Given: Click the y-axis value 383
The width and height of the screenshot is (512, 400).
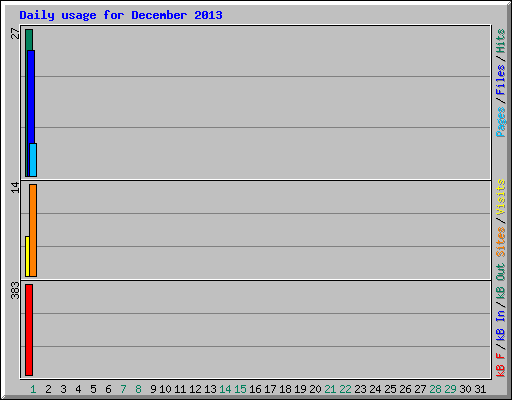Looking at the screenshot, I should (x=15, y=290).
